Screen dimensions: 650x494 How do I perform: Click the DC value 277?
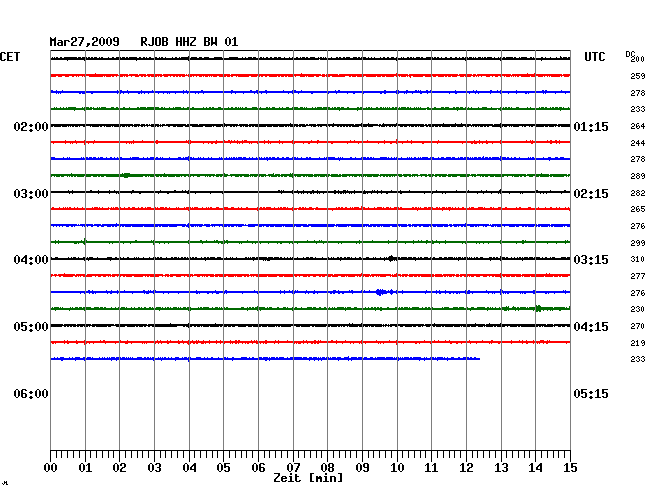point(638,276)
